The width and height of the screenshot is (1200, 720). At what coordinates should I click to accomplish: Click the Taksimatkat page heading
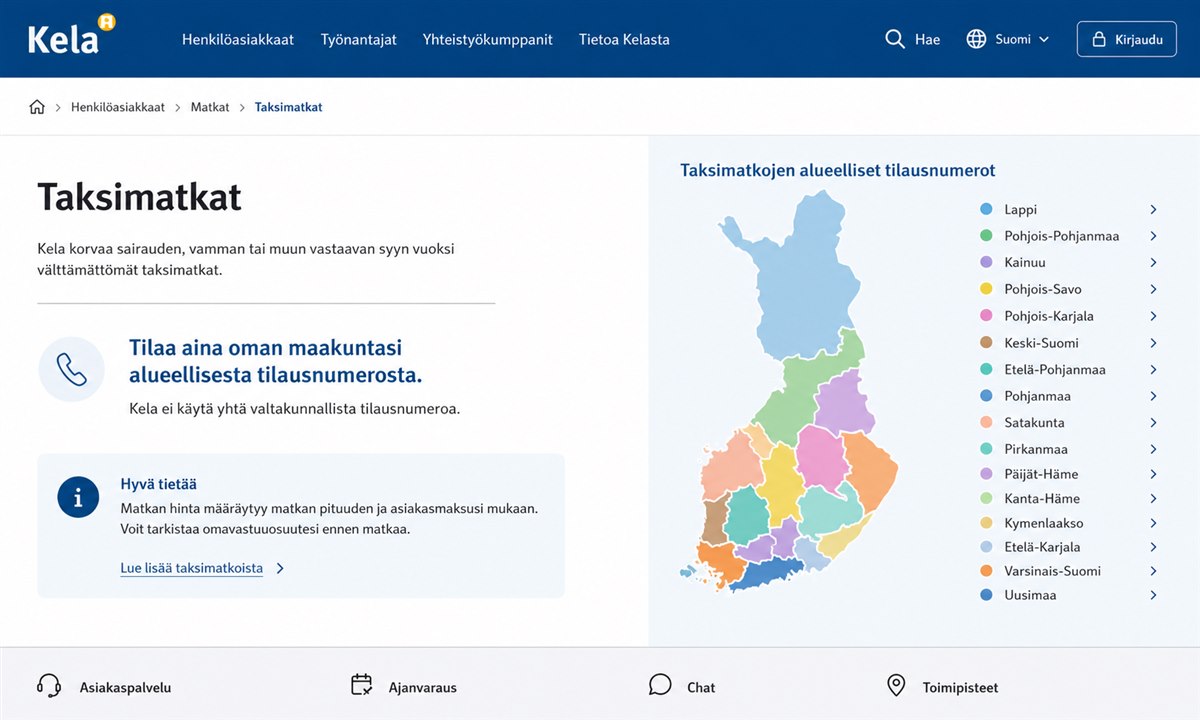tap(139, 197)
